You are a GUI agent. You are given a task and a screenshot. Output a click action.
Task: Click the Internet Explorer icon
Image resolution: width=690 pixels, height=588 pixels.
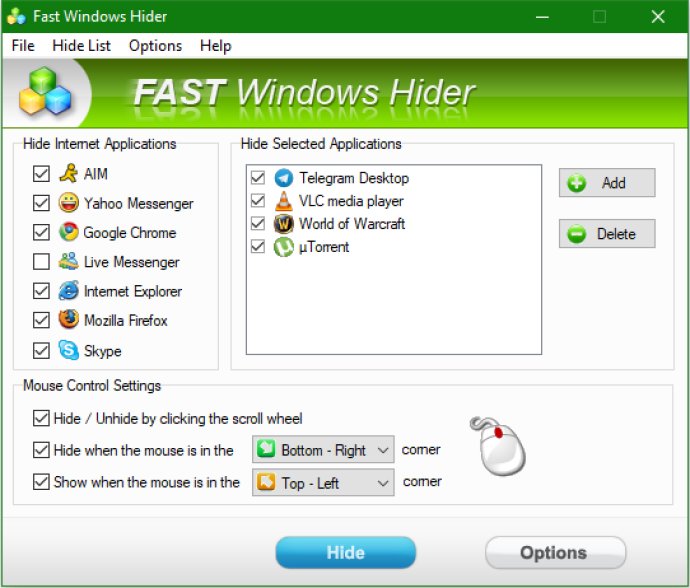[x=69, y=290]
